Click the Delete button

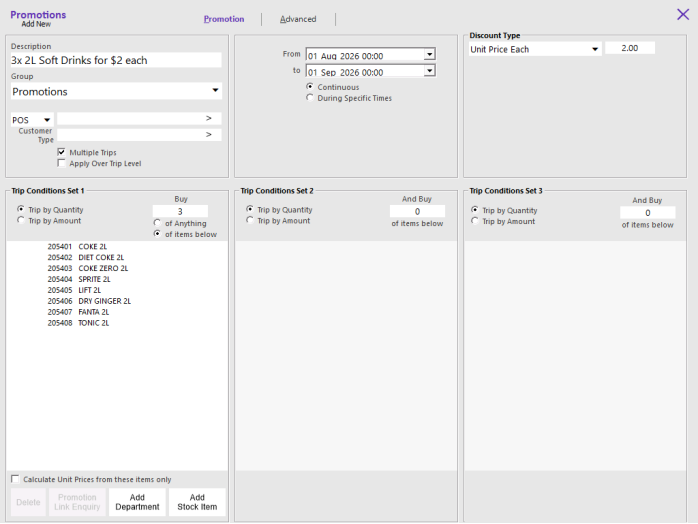click(x=28, y=502)
